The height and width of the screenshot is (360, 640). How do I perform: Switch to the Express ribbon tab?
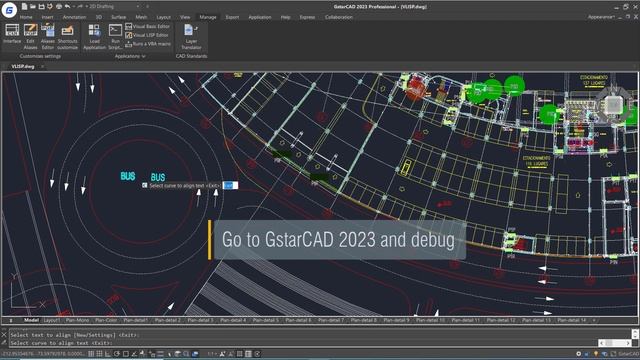click(x=307, y=17)
